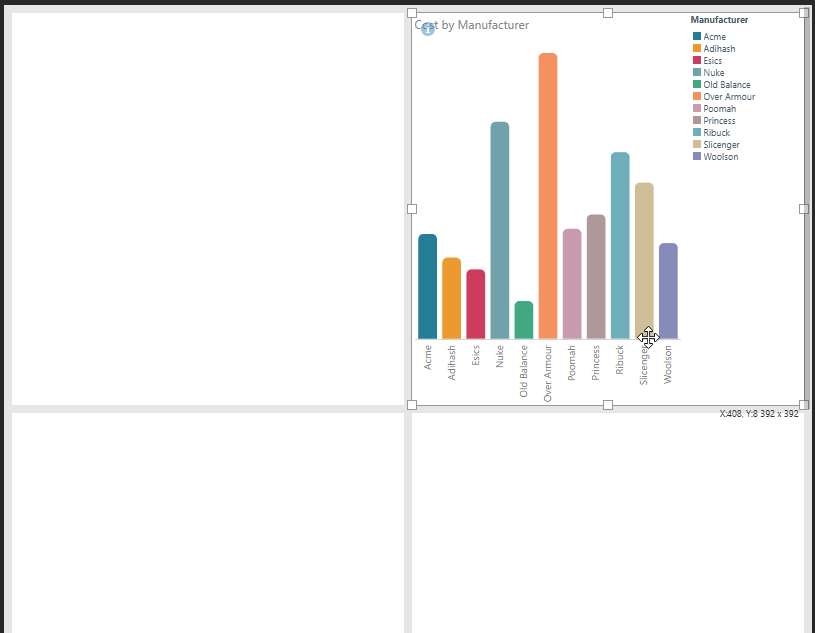Click Princess legend color swatch
This screenshot has height=633, width=815.
click(x=696, y=120)
